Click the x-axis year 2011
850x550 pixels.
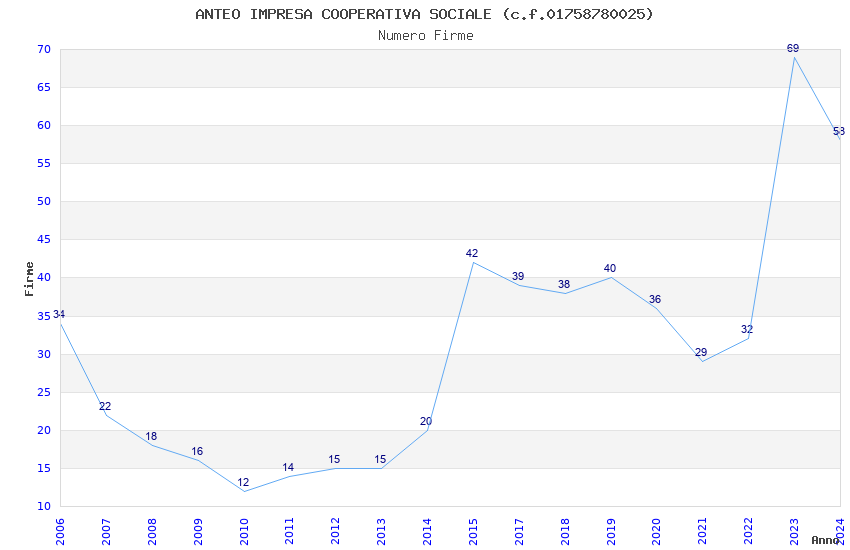(x=289, y=532)
